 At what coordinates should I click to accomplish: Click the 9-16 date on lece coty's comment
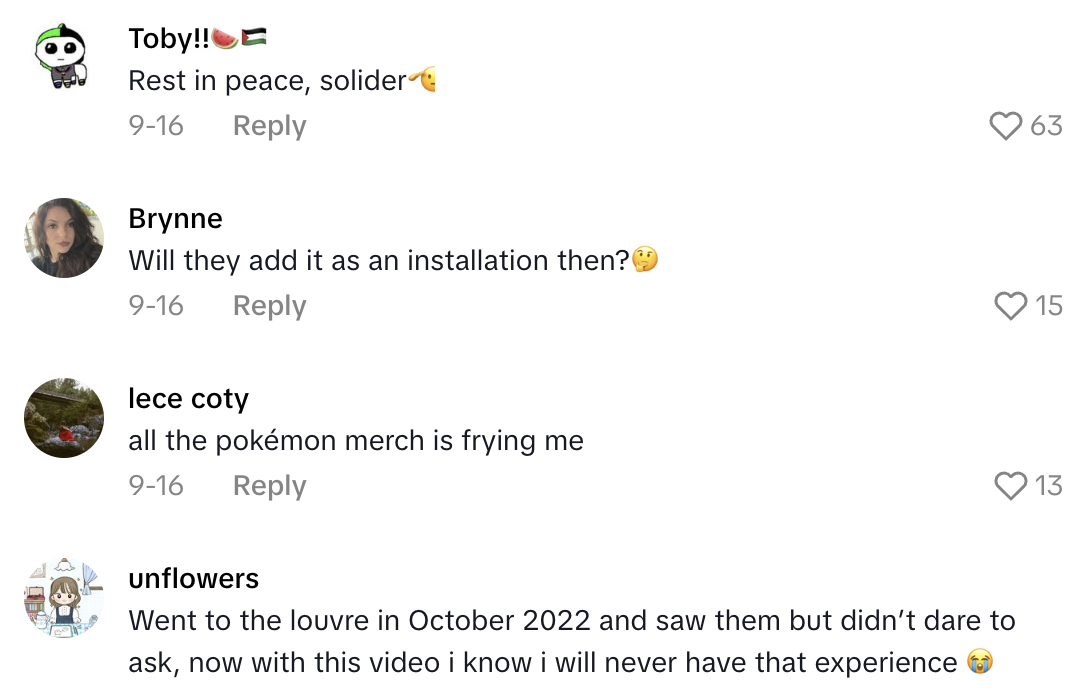(156, 485)
